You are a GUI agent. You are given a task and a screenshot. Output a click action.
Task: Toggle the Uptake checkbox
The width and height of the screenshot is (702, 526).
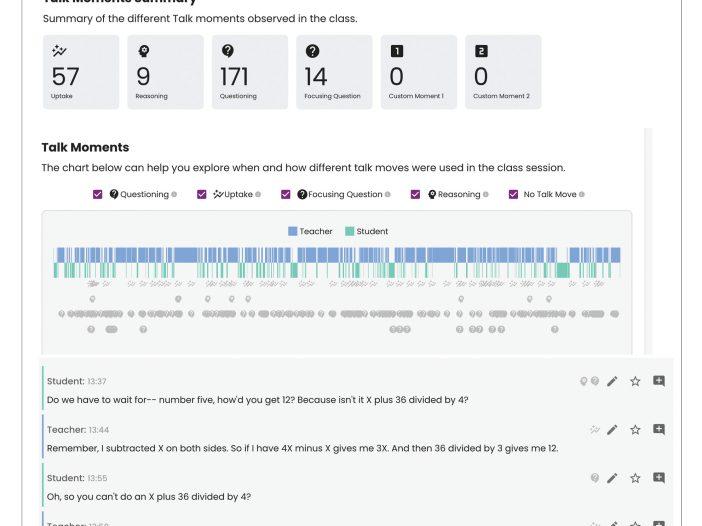point(202,194)
